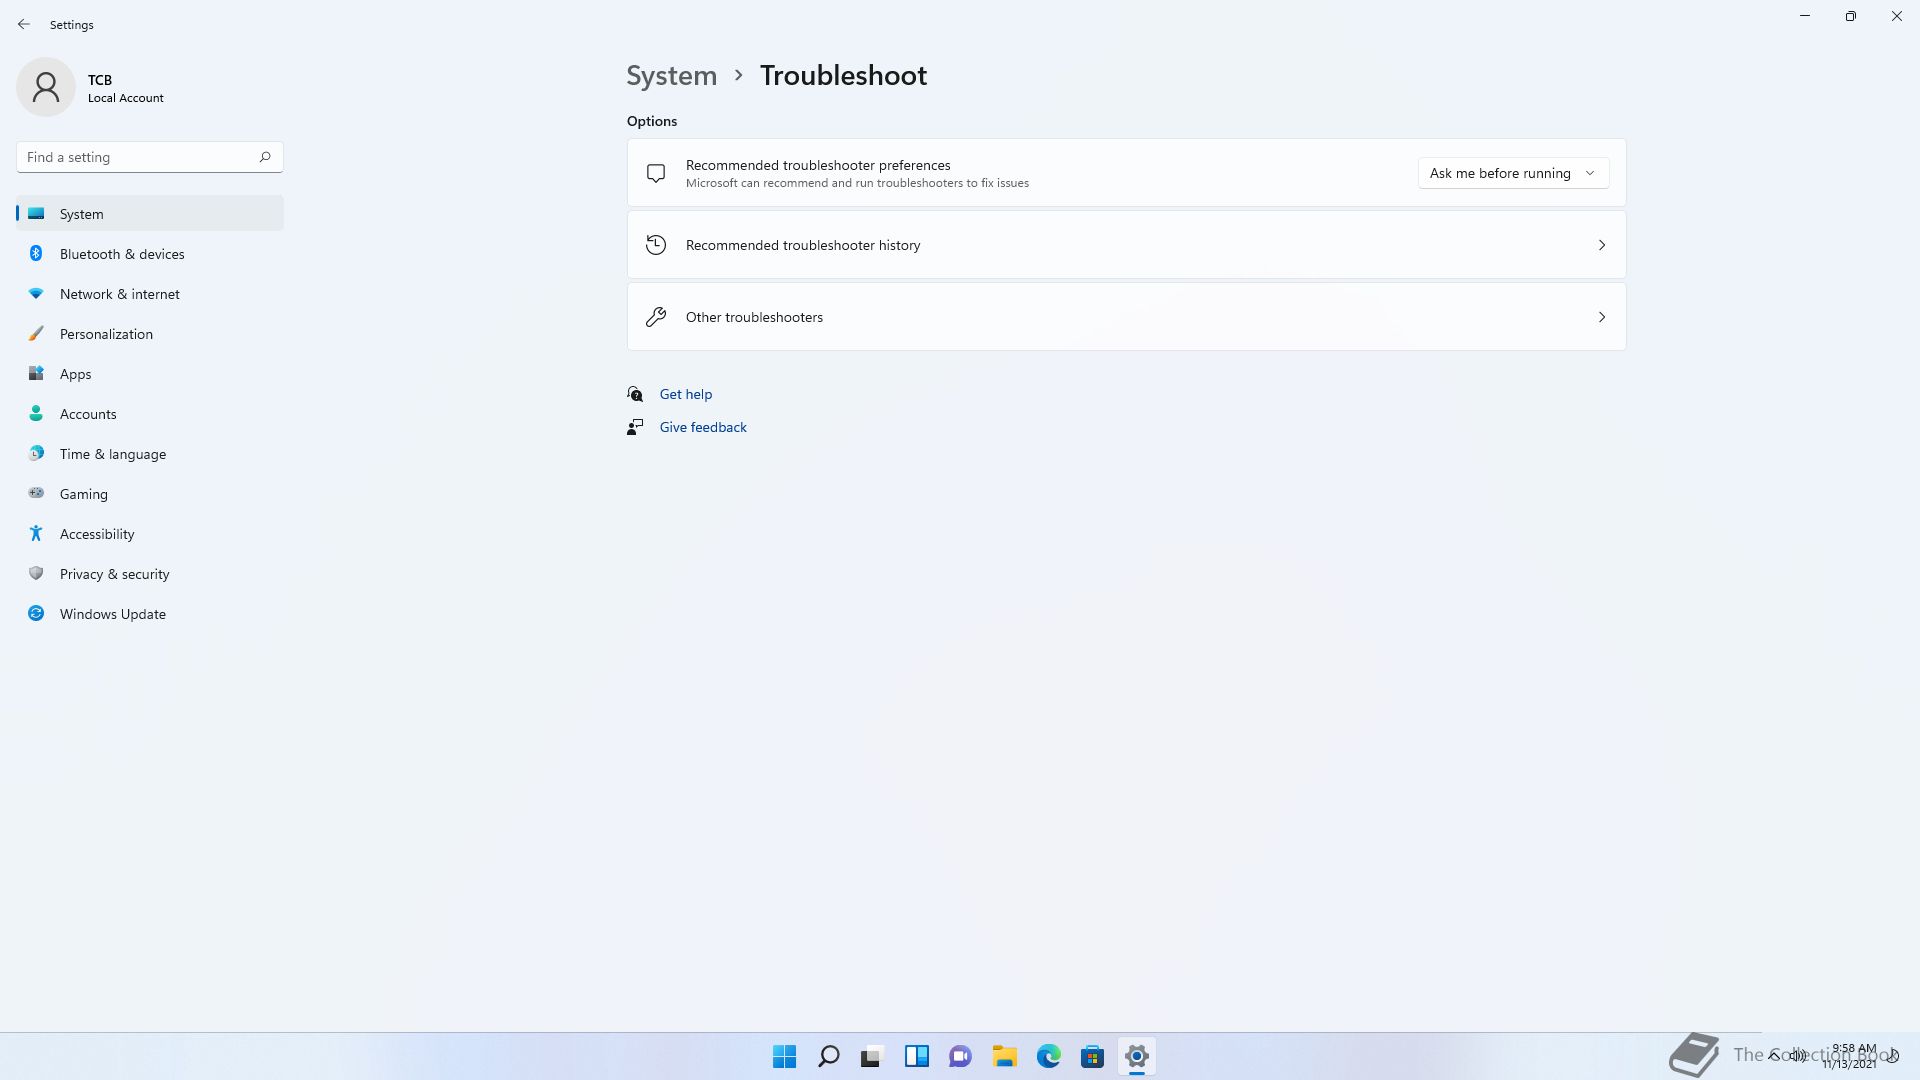Viewport: 1920px width, 1080px height.
Task: Click the Gaming controller icon
Action: tap(36, 494)
